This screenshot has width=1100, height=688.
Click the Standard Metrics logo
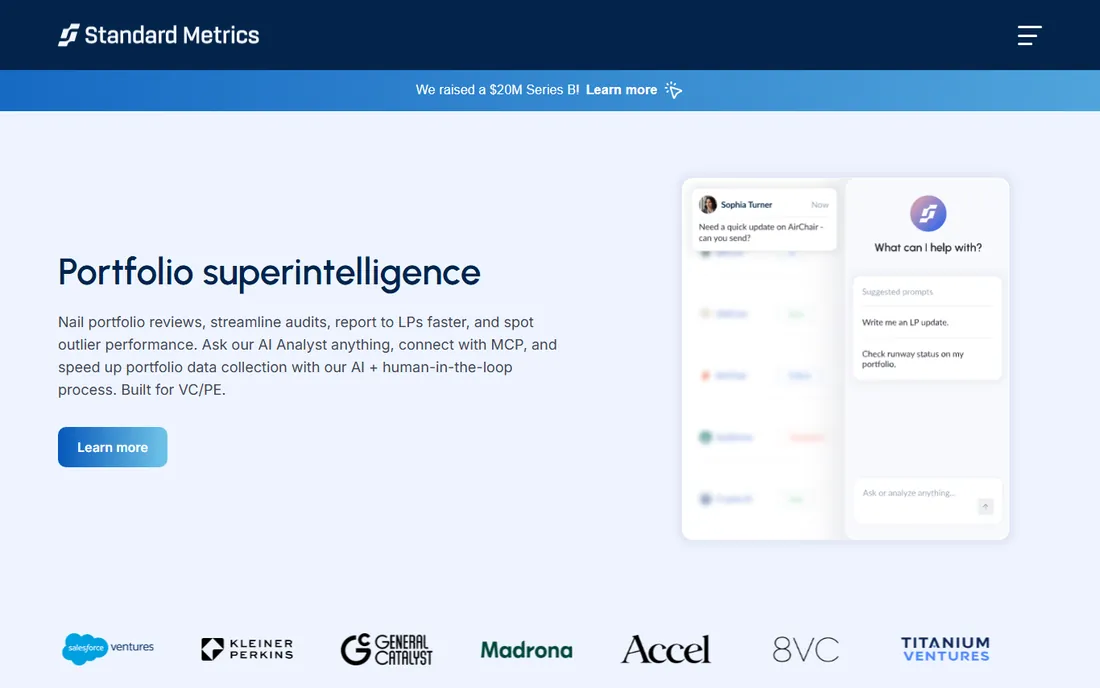click(x=159, y=35)
